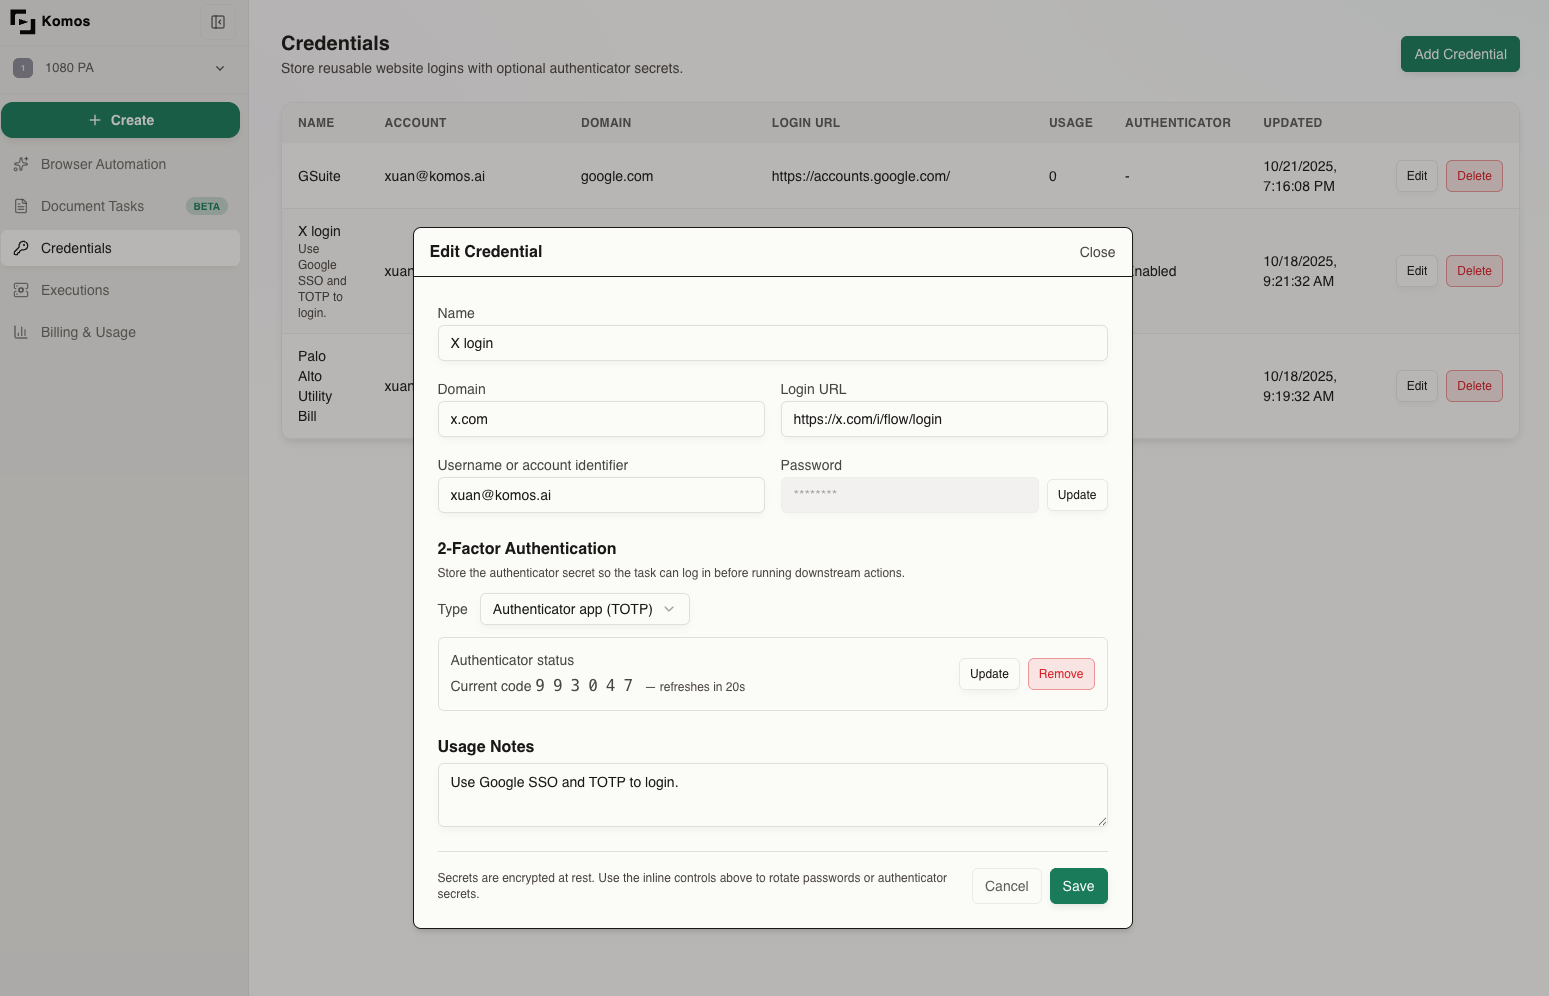
Task: Click the Billing & Usage chart icon
Action: pyautogui.click(x=21, y=332)
